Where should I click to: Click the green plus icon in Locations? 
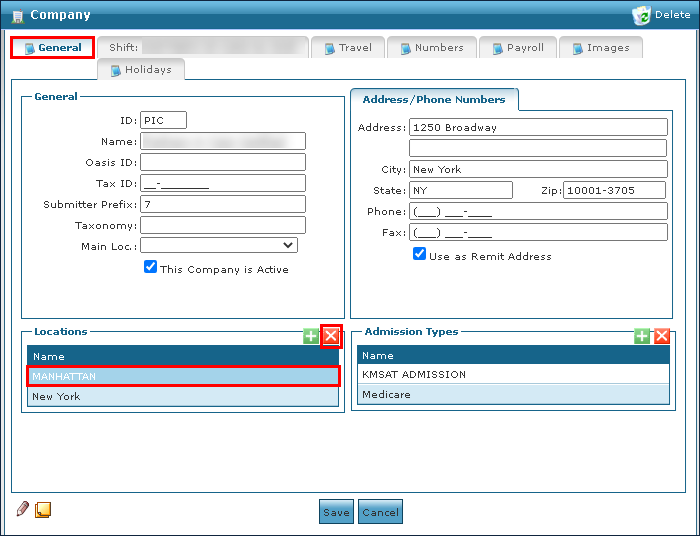pos(311,336)
